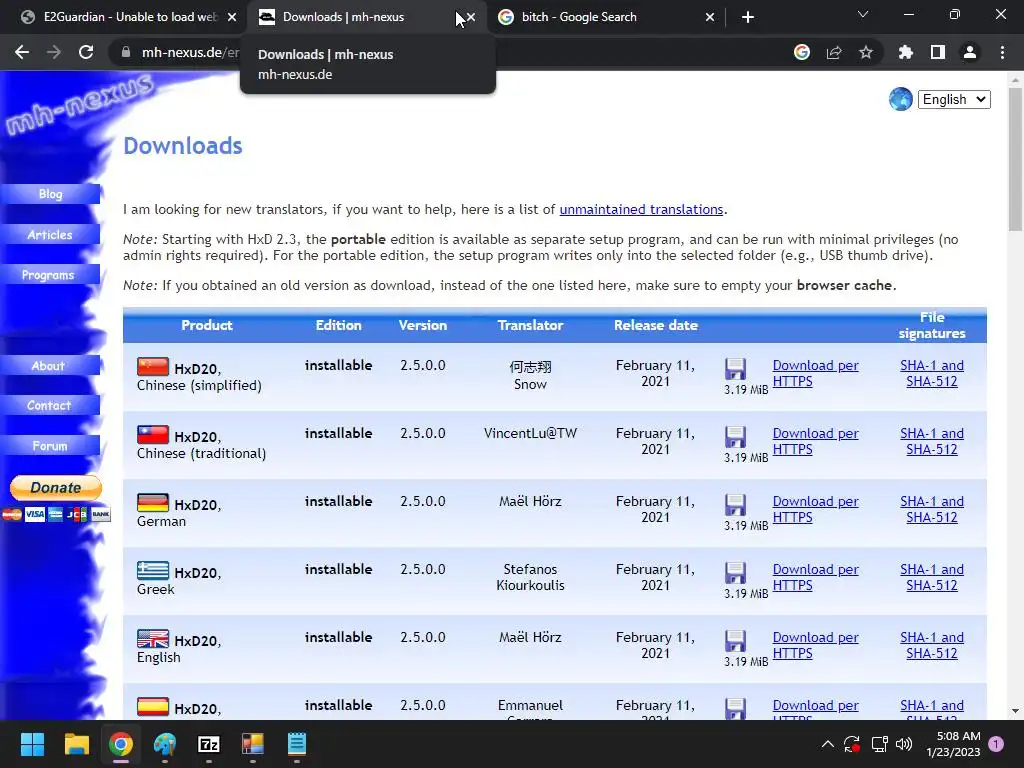Screen dimensions: 1024x768
Task: Click the floppy disk icon in English row
Action: 735,641
